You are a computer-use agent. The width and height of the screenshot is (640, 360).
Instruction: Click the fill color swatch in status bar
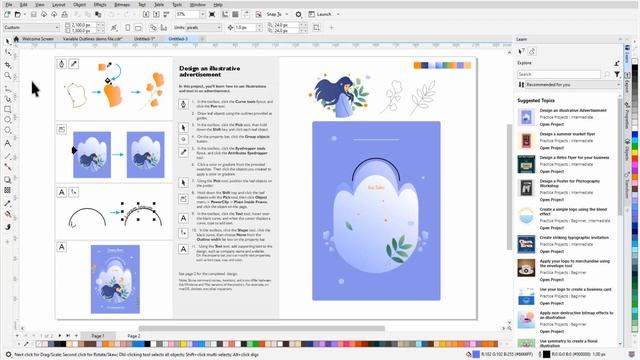coord(476,354)
